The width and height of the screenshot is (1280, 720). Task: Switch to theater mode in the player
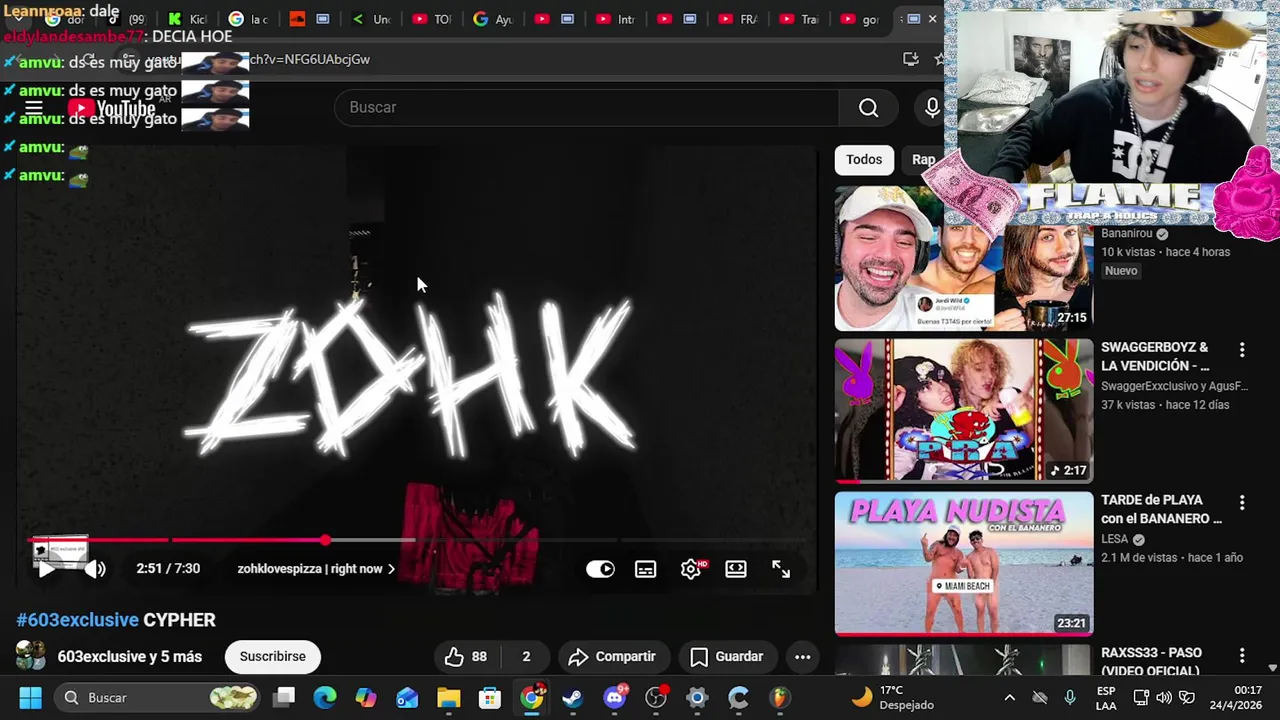tap(736, 569)
